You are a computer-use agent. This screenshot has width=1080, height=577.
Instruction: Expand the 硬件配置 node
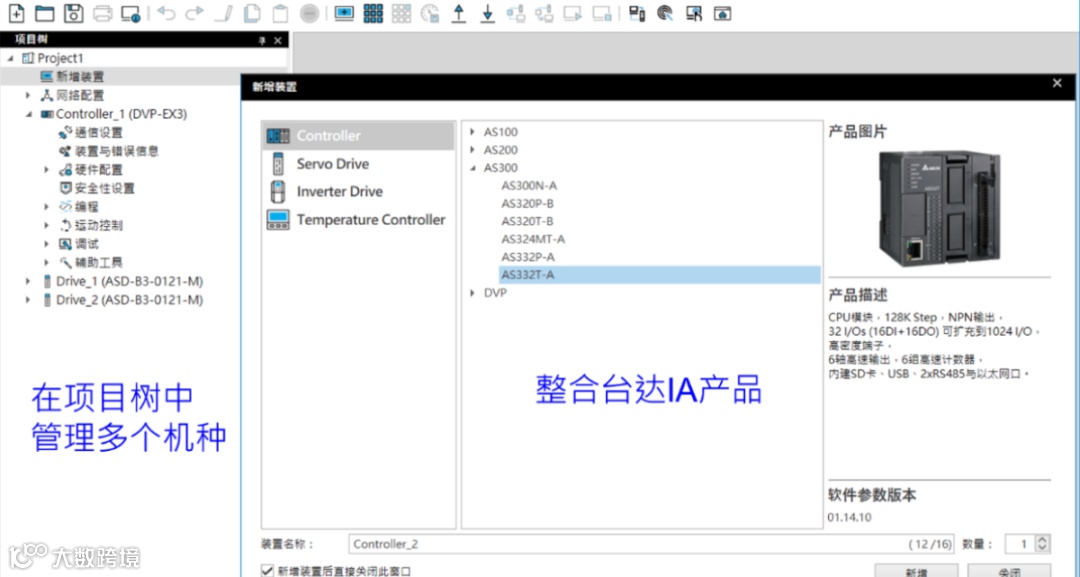pos(47,169)
